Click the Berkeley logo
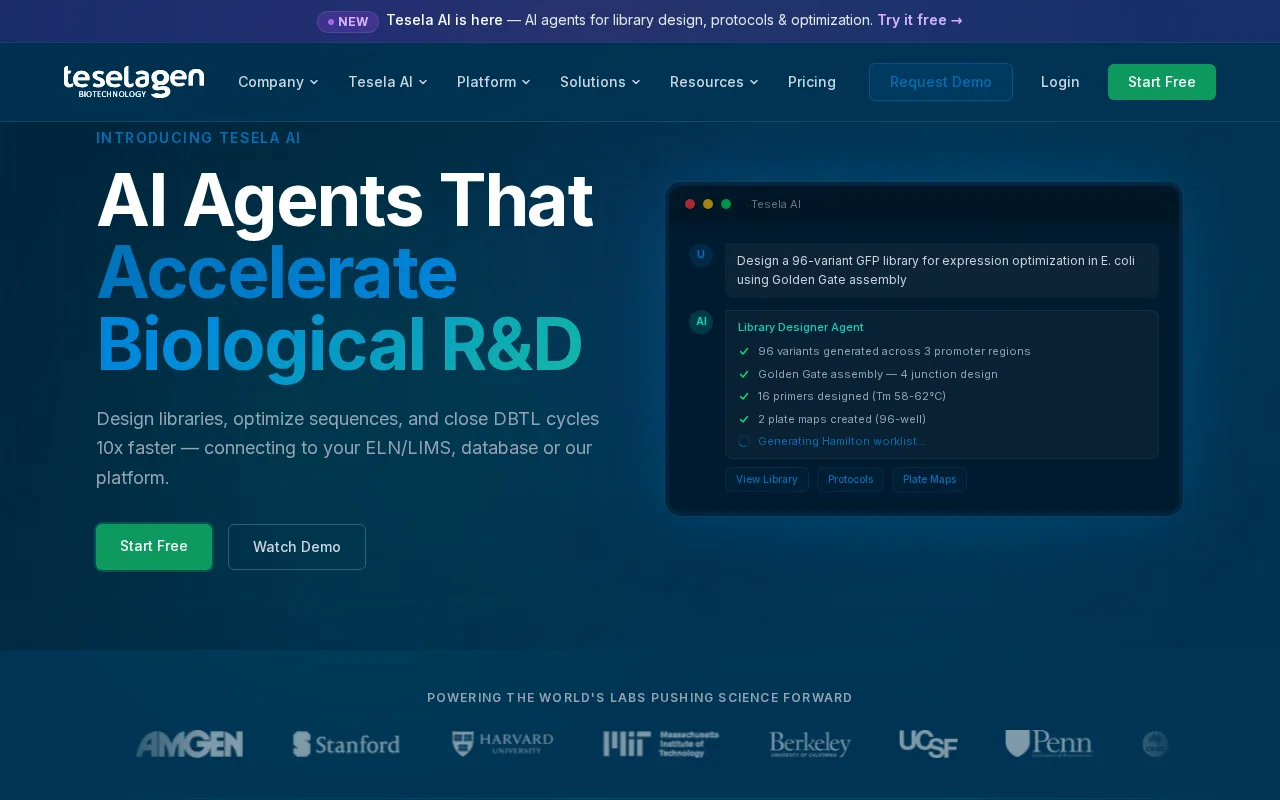This screenshot has height=800, width=1280. pyautogui.click(x=810, y=744)
